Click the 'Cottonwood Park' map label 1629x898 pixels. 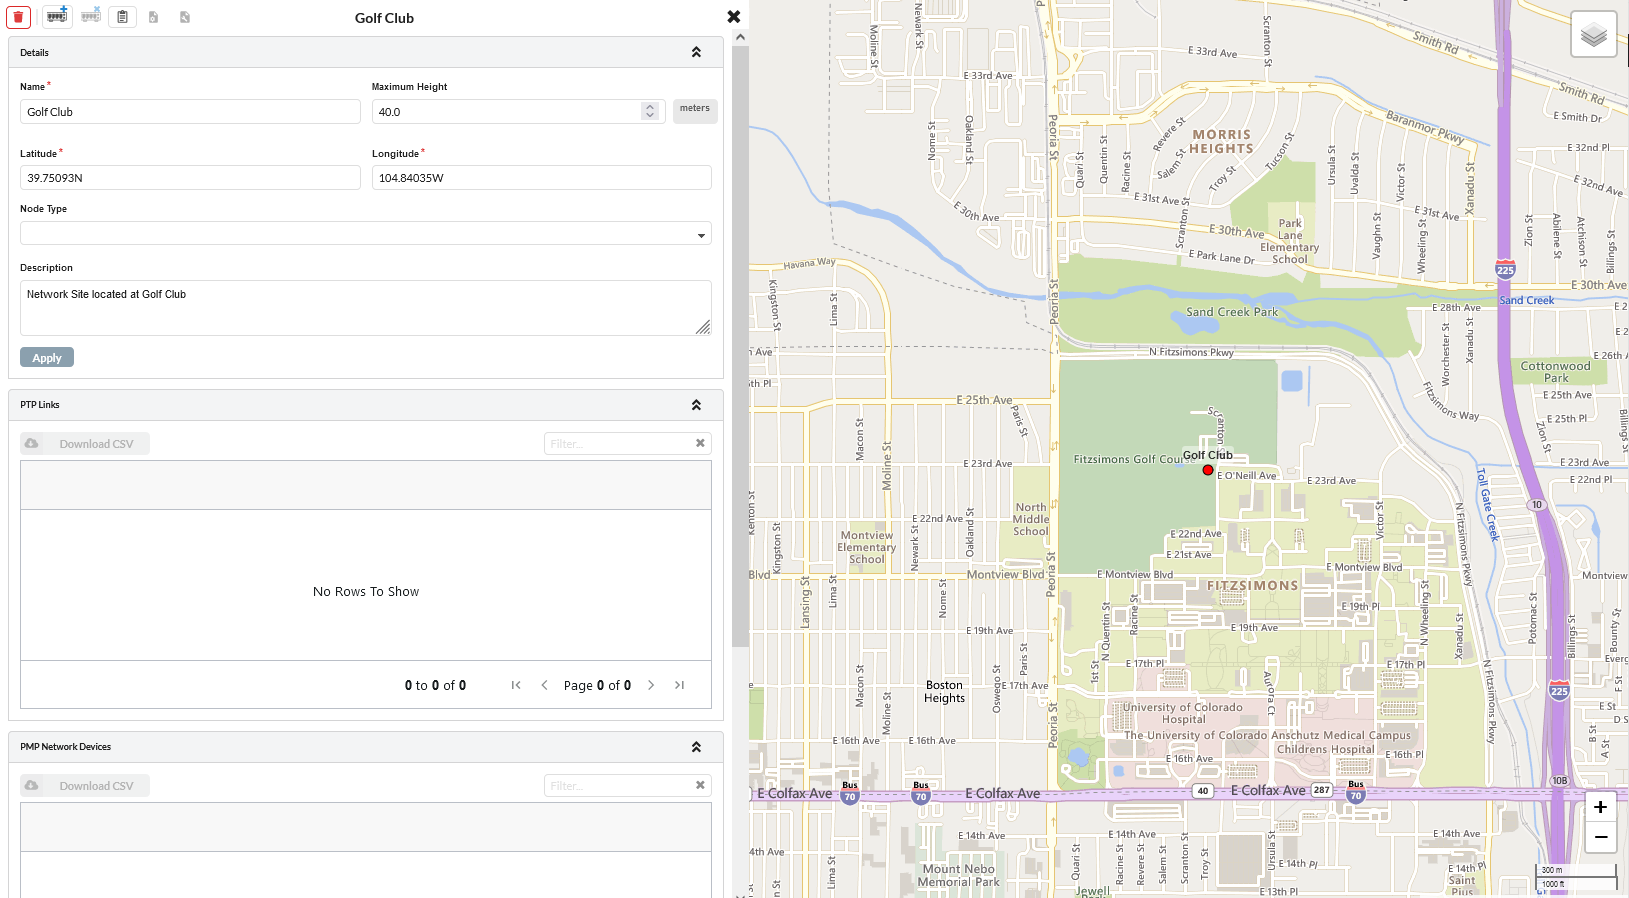point(1555,372)
